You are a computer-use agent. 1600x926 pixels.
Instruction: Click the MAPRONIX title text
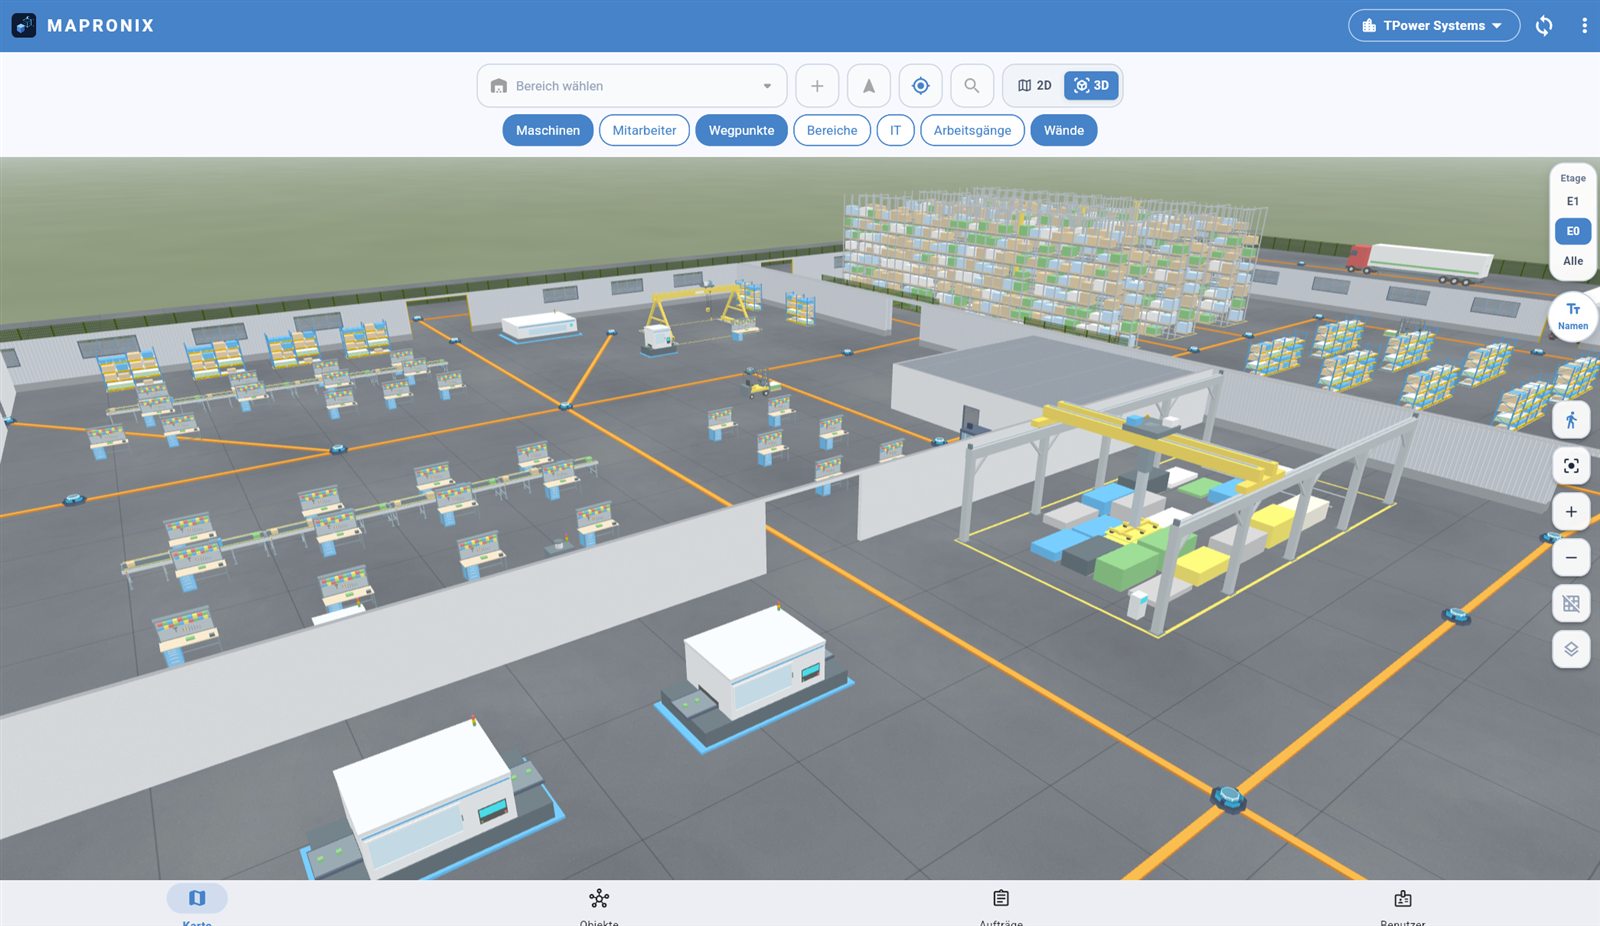[101, 26]
